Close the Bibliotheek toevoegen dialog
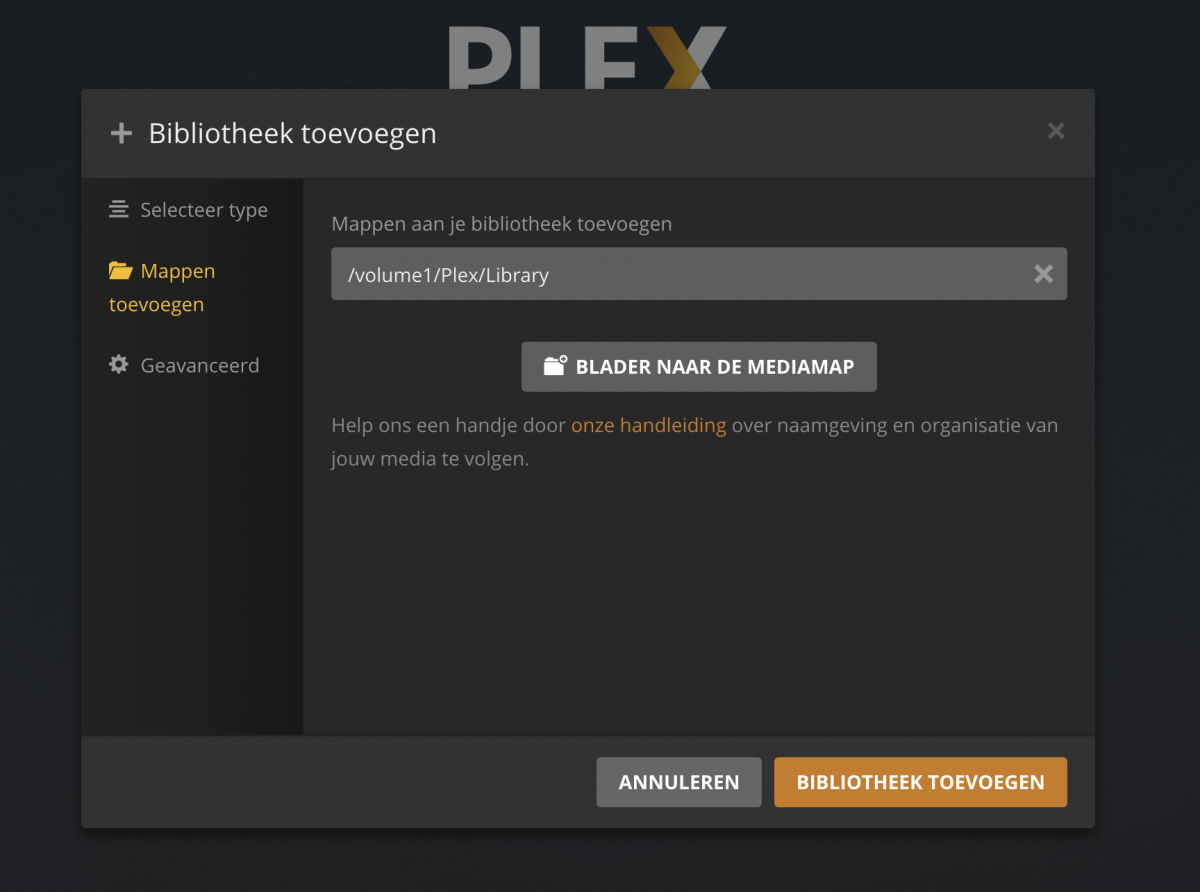Screen dimensions: 1200x892 (x=1056, y=131)
